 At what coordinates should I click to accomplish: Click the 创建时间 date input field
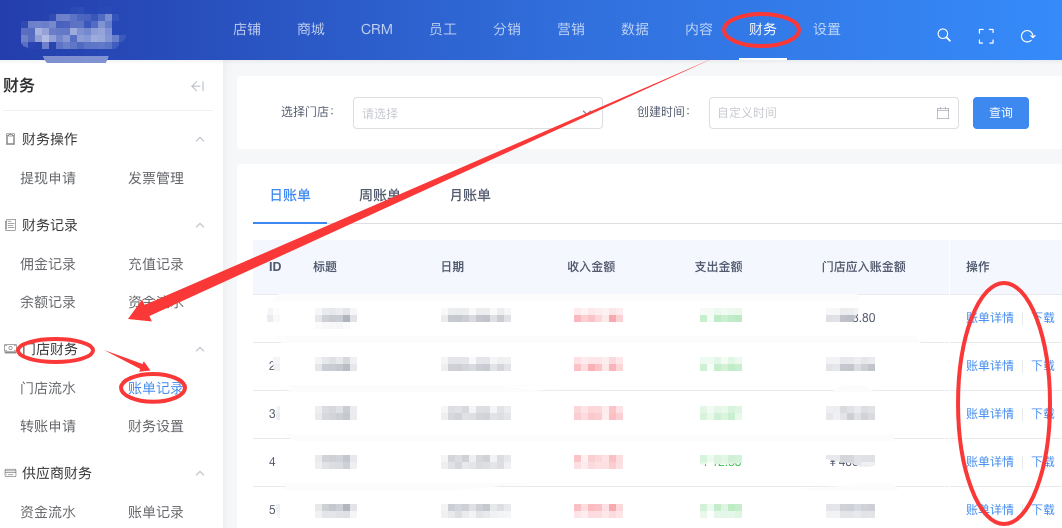pyautogui.click(x=820, y=113)
